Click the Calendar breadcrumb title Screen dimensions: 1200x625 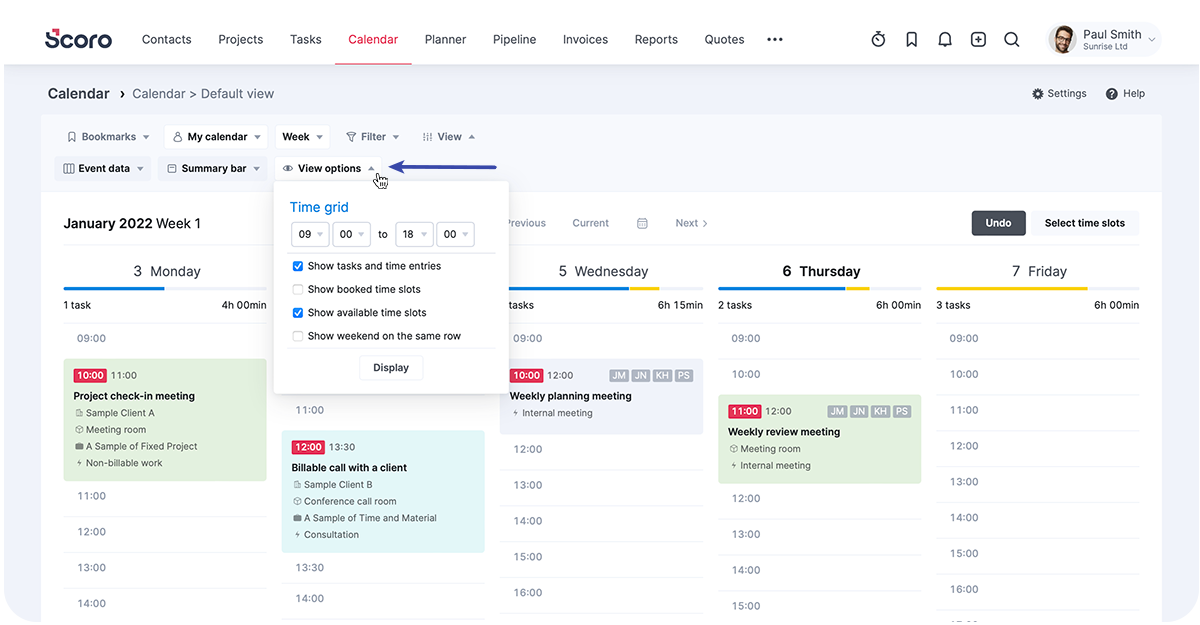(79, 94)
